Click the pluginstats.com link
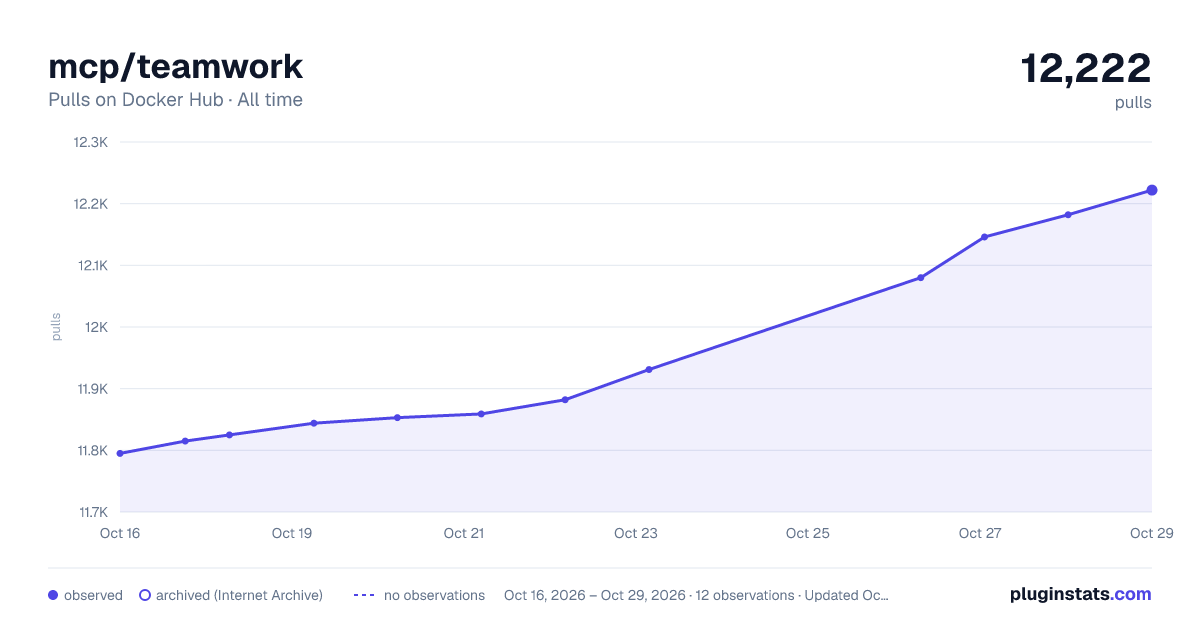 tap(1081, 594)
